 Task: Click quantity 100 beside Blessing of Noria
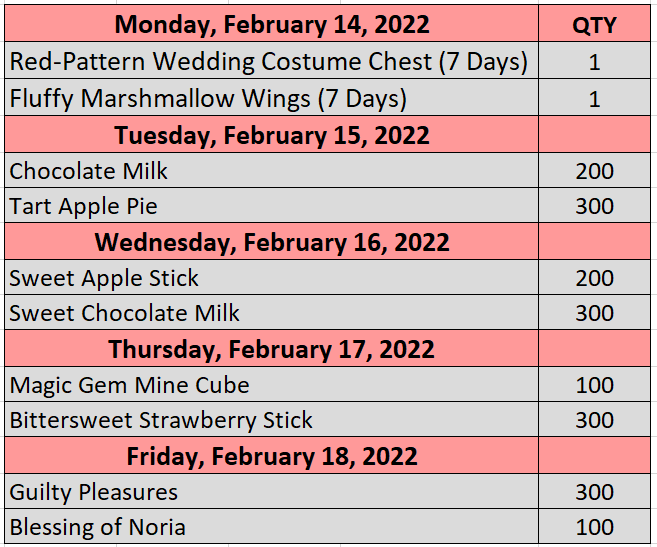(x=594, y=527)
